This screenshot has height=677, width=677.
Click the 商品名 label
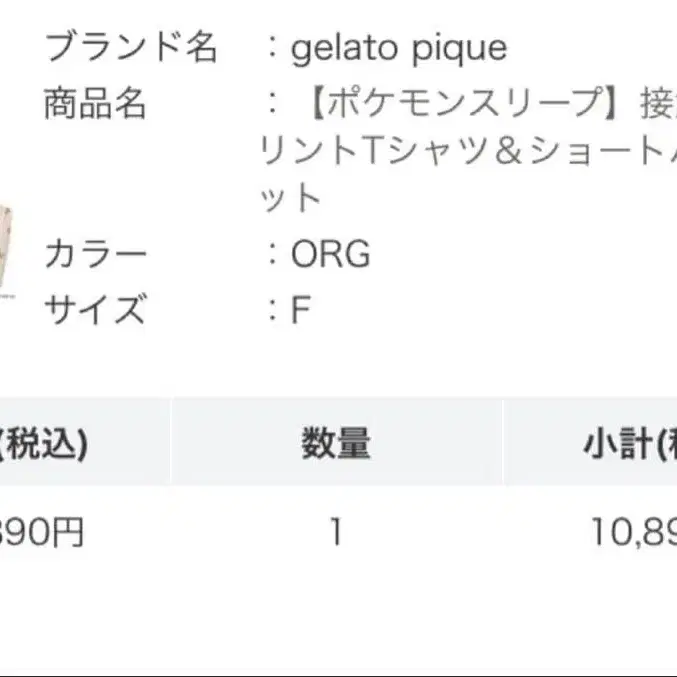point(95,103)
